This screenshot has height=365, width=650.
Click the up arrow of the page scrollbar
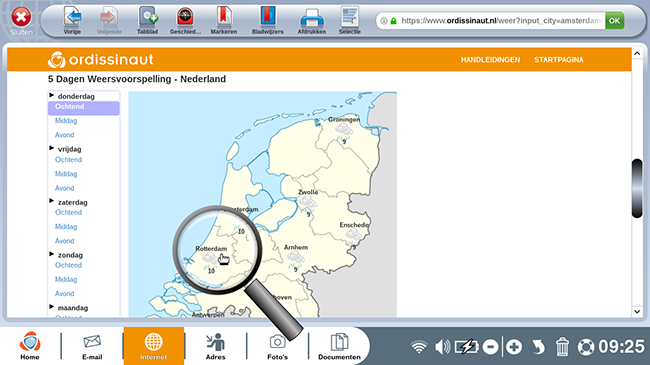pyautogui.click(x=637, y=53)
